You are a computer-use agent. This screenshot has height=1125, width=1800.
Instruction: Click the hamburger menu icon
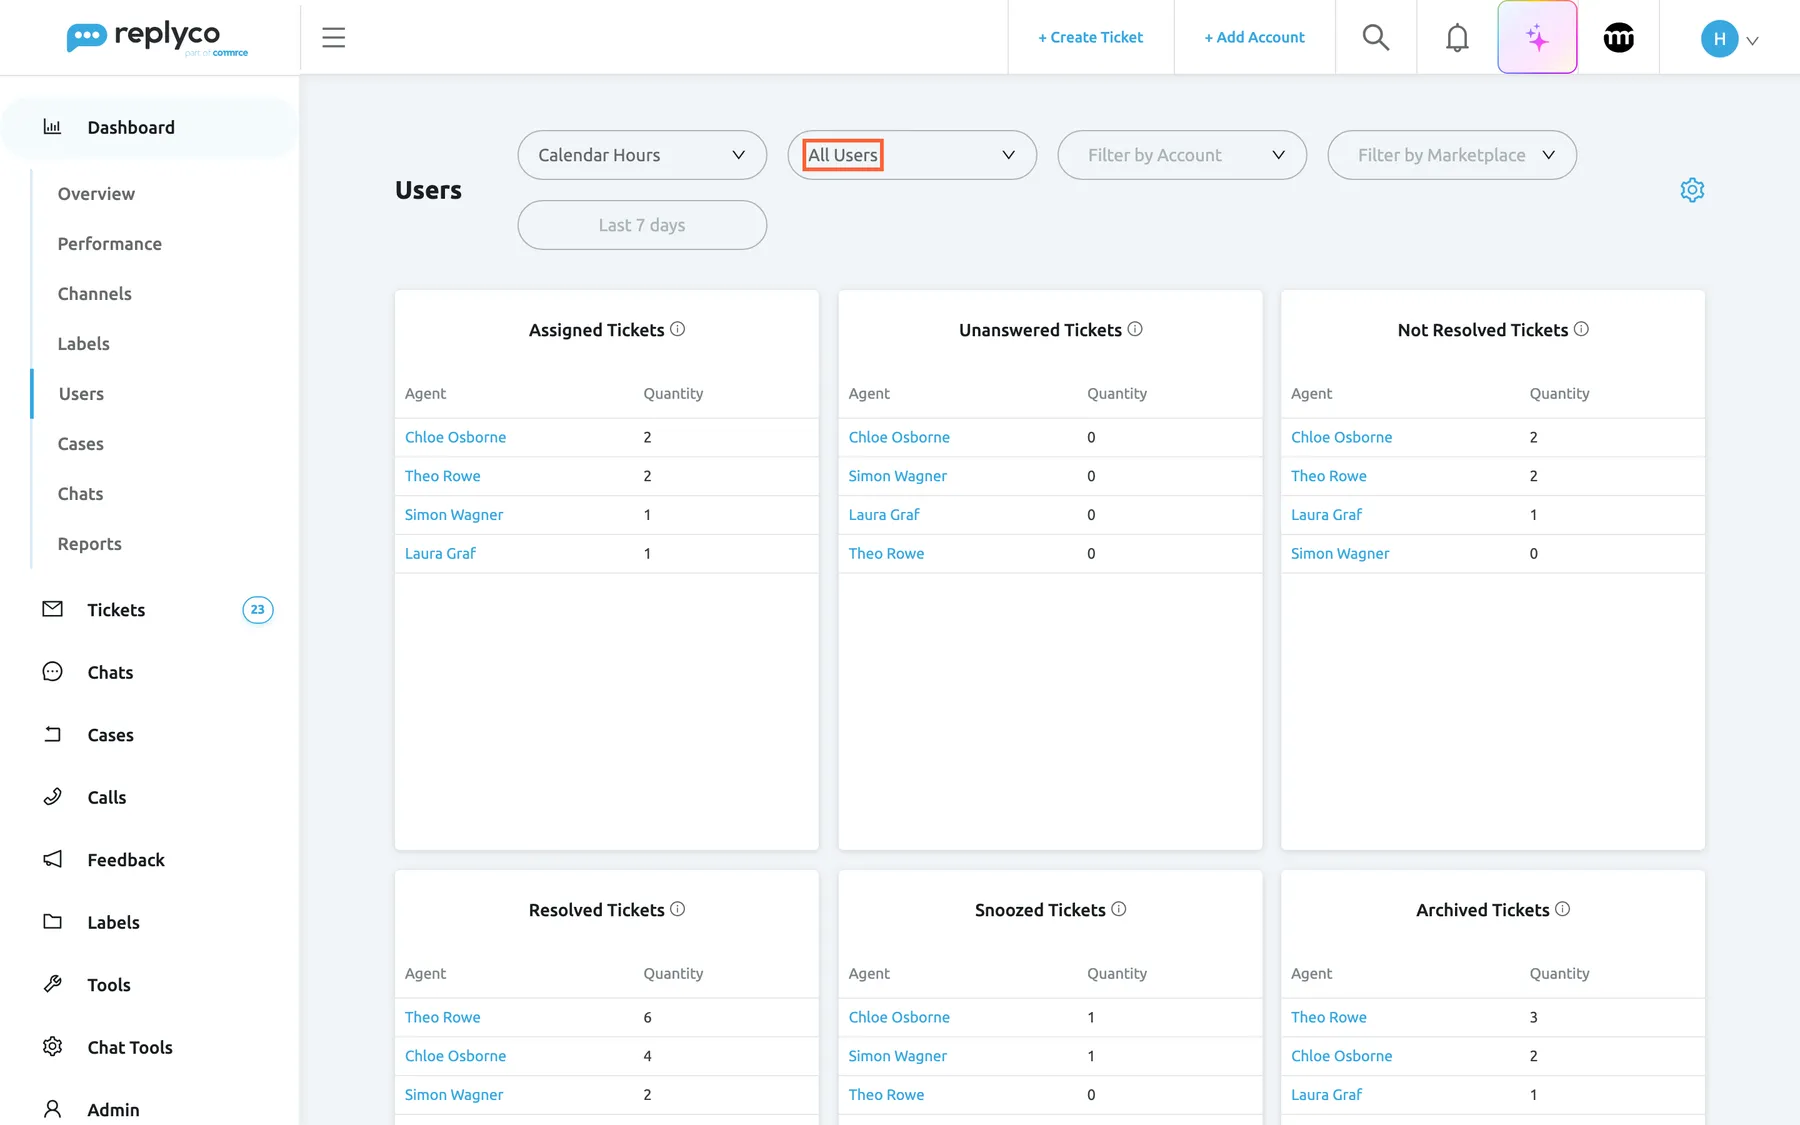[x=333, y=38]
